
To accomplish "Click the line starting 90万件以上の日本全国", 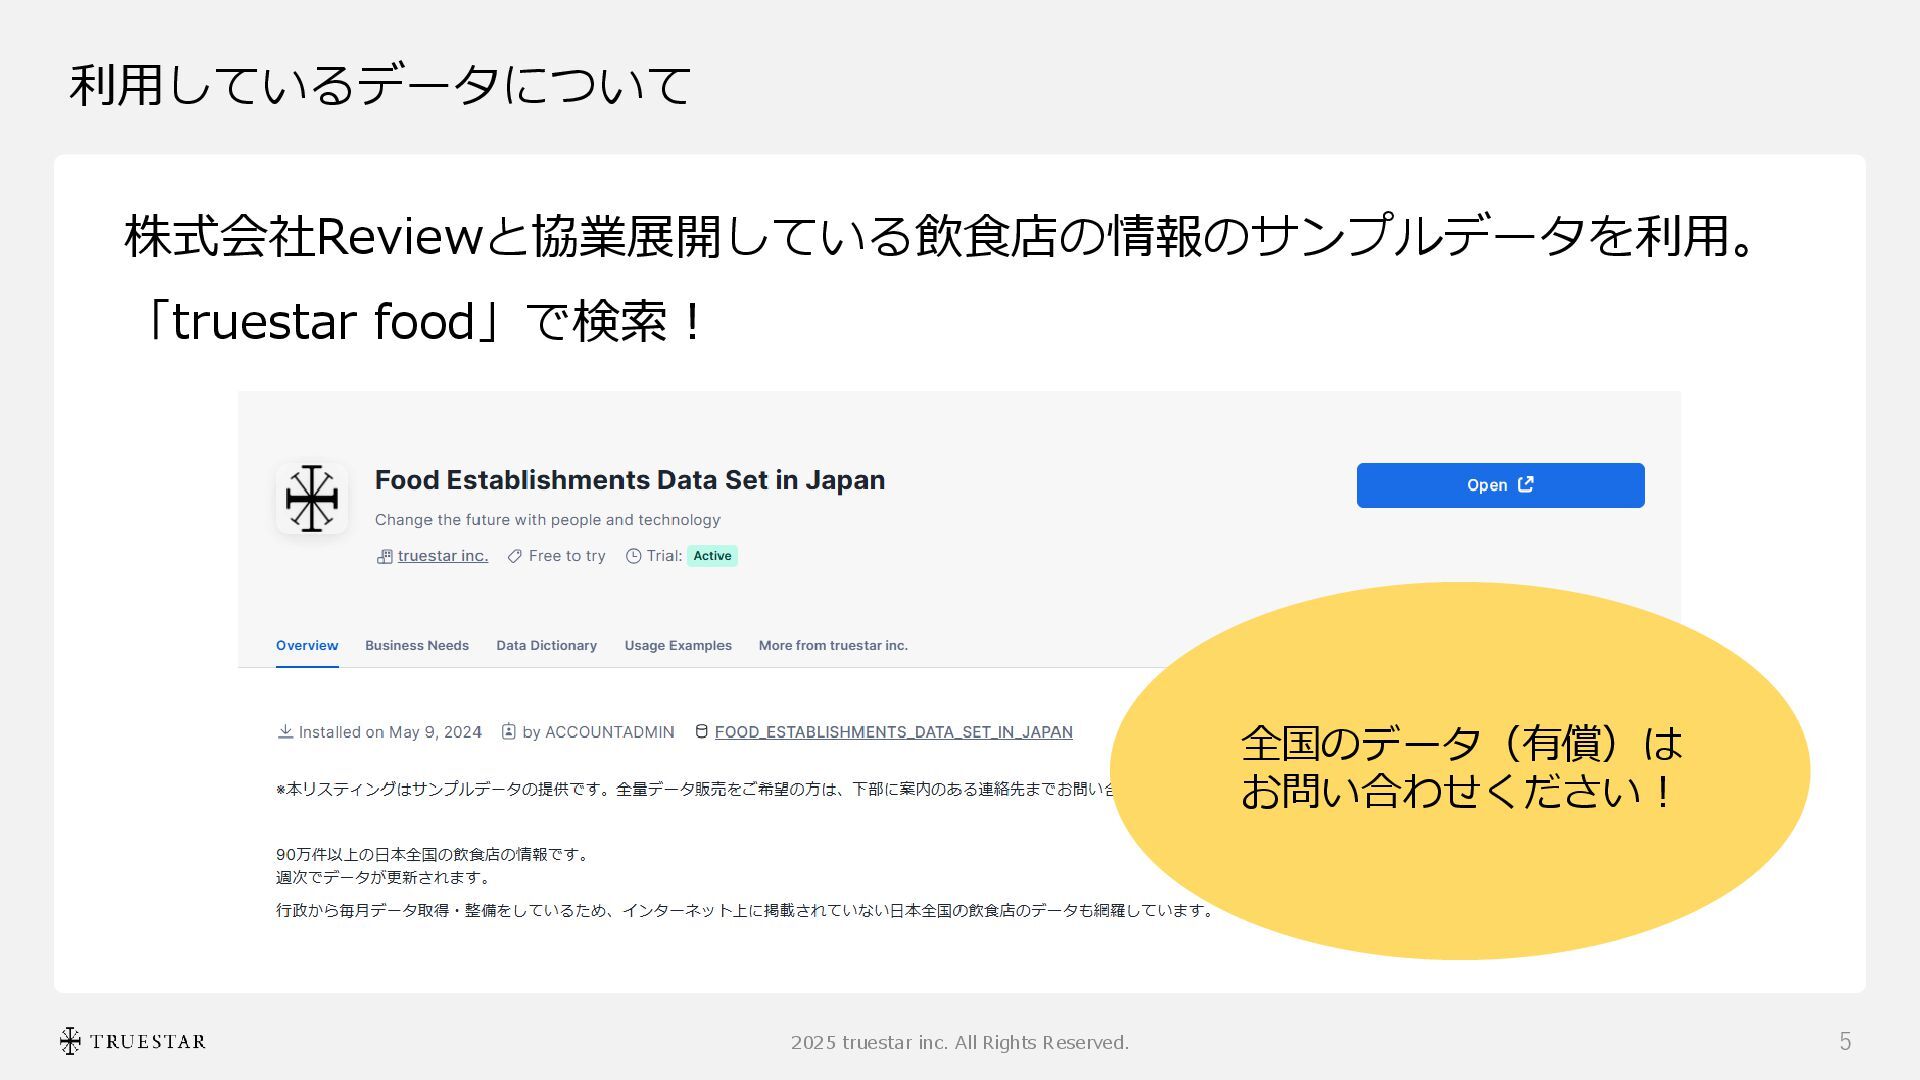I will [434, 855].
